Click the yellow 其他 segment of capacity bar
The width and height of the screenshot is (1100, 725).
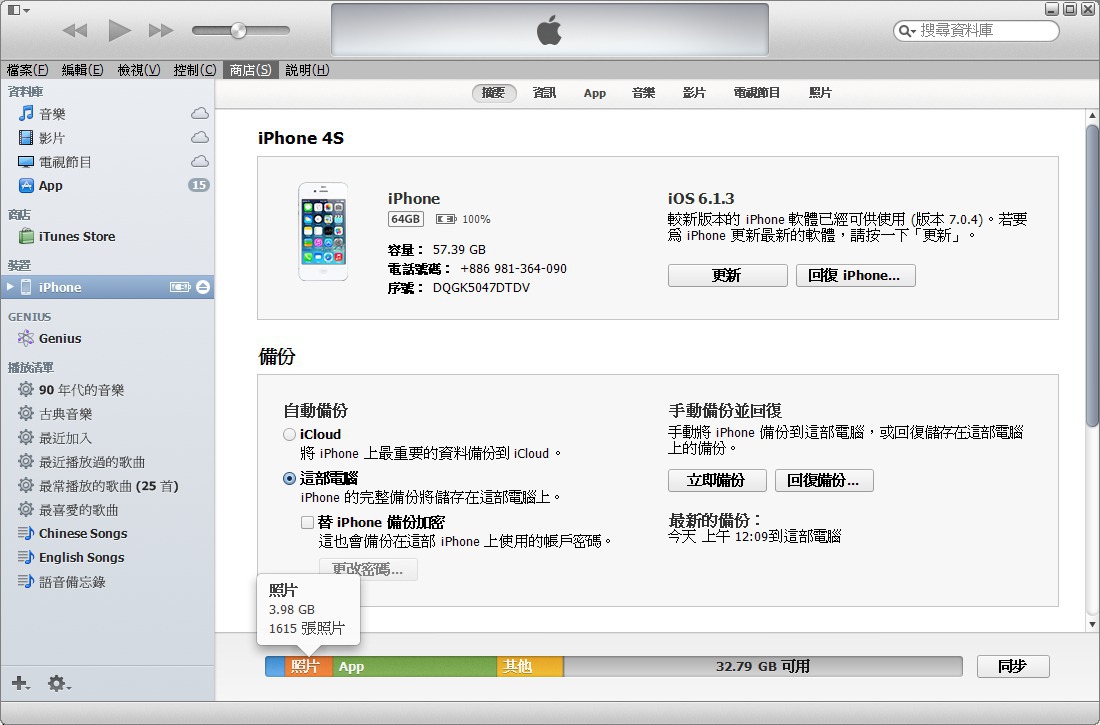click(530, 666)
